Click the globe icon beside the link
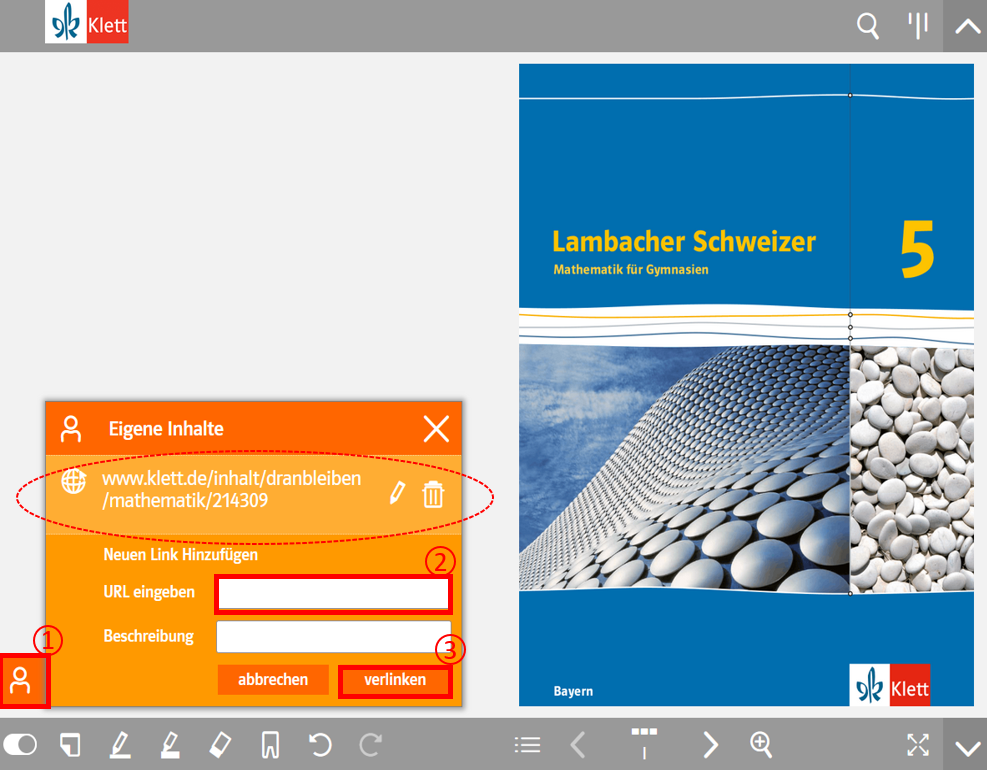This screenshot has height=771, width=987. 74,481
